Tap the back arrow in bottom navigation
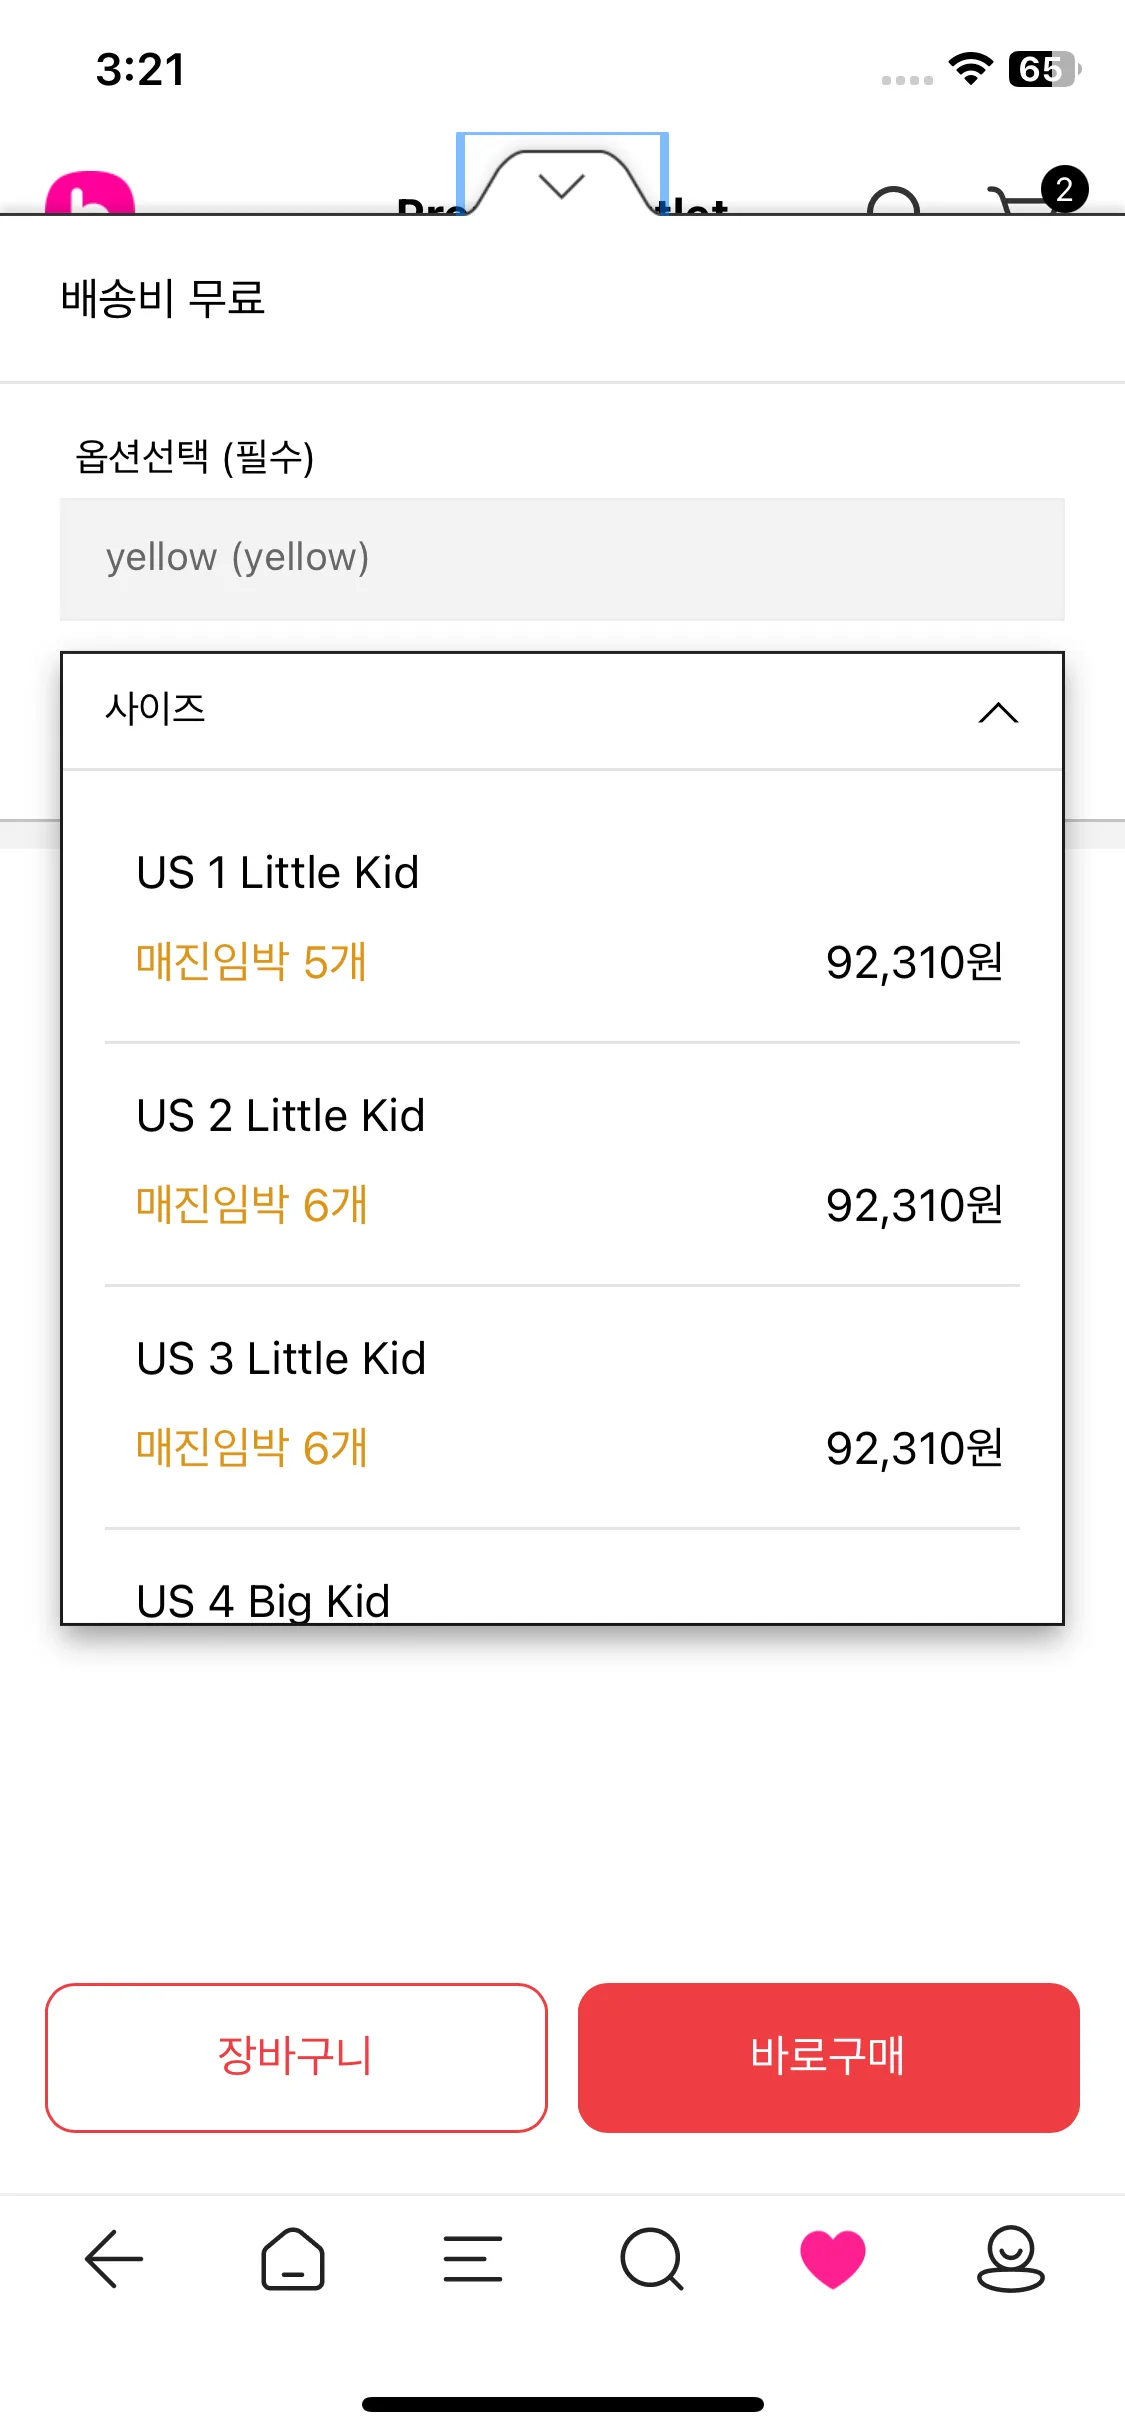1125x2436 pixels. click(114, 2258)
